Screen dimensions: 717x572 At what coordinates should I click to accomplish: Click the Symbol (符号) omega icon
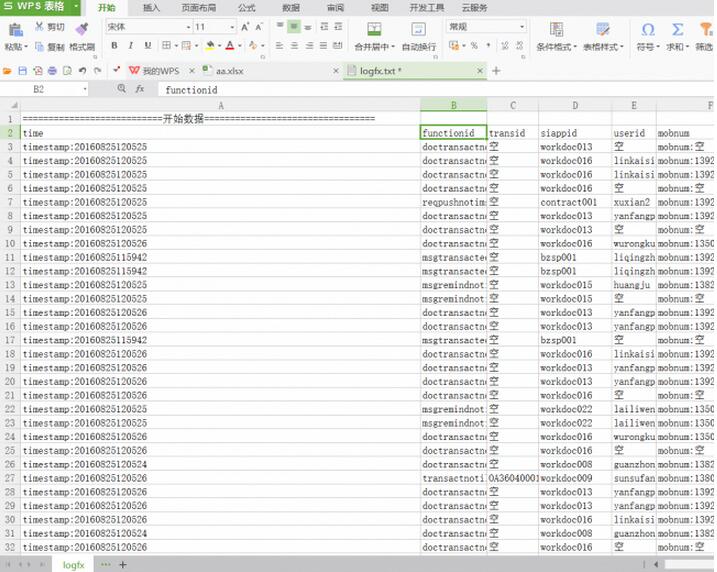tap(647, 30)
